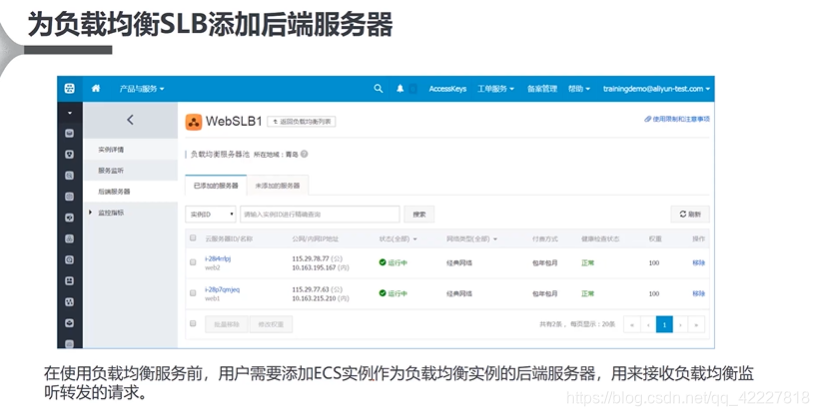Expand the 产品与服务 dropdown menu
Image resolution: width=819 pixels, height=416 pixels.
pos(142,89)
